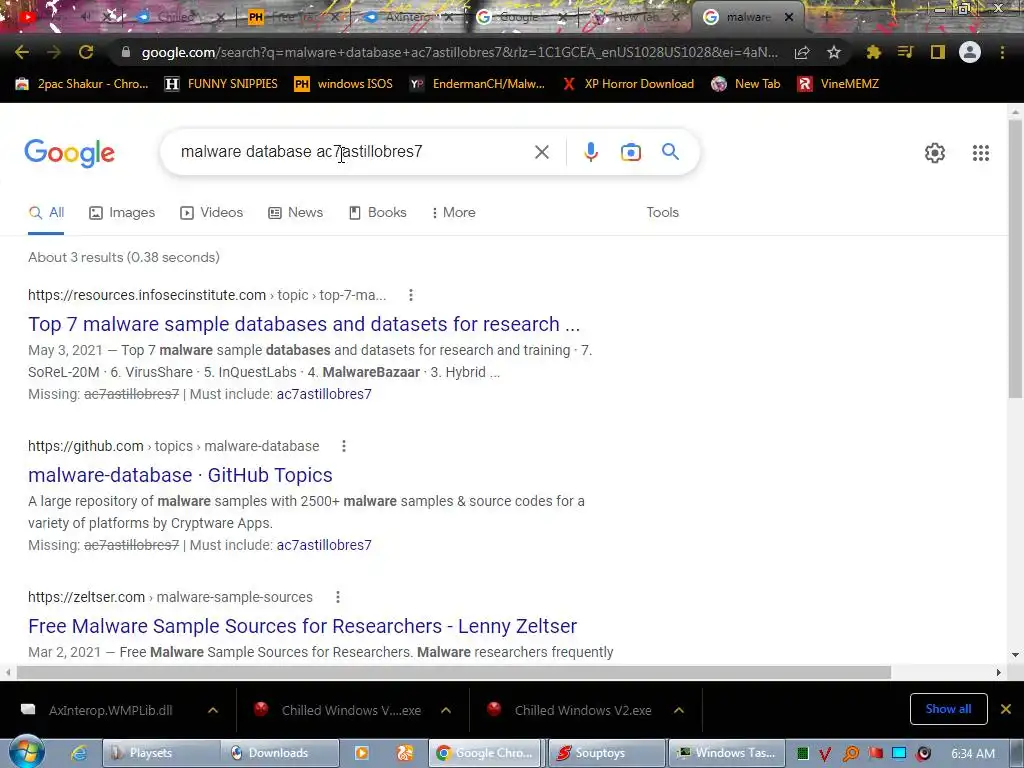The height and width of the screenshot is (768, 1024).
Task: Click the vertical scrollbar thumb
Action: pyautogui.click(x=1015, y=258)
